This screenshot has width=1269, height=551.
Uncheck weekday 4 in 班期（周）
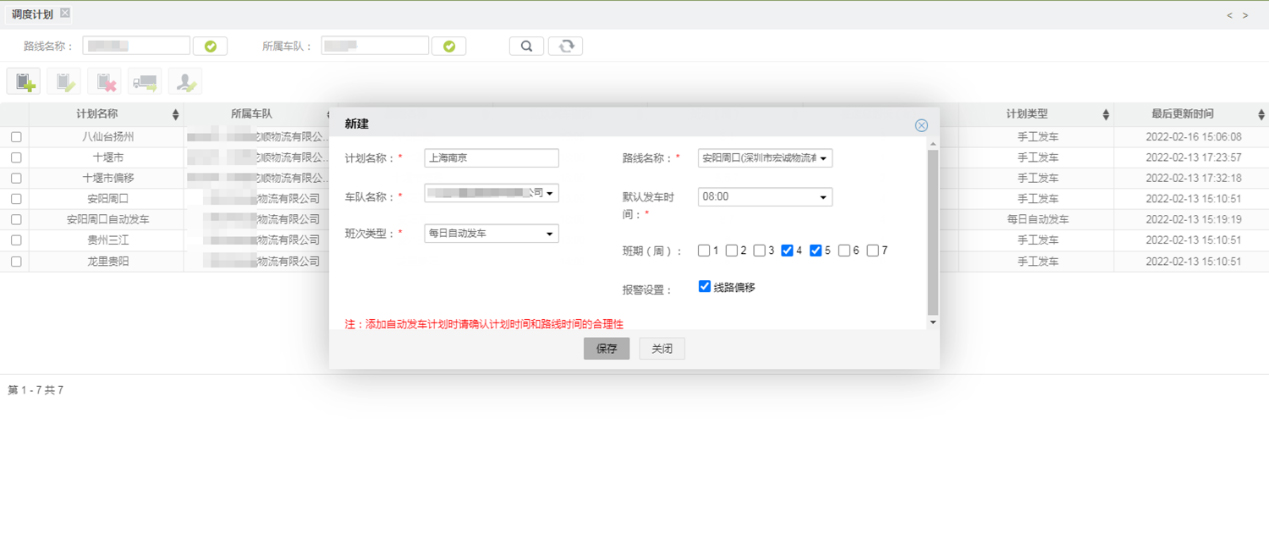coord(788,251)
